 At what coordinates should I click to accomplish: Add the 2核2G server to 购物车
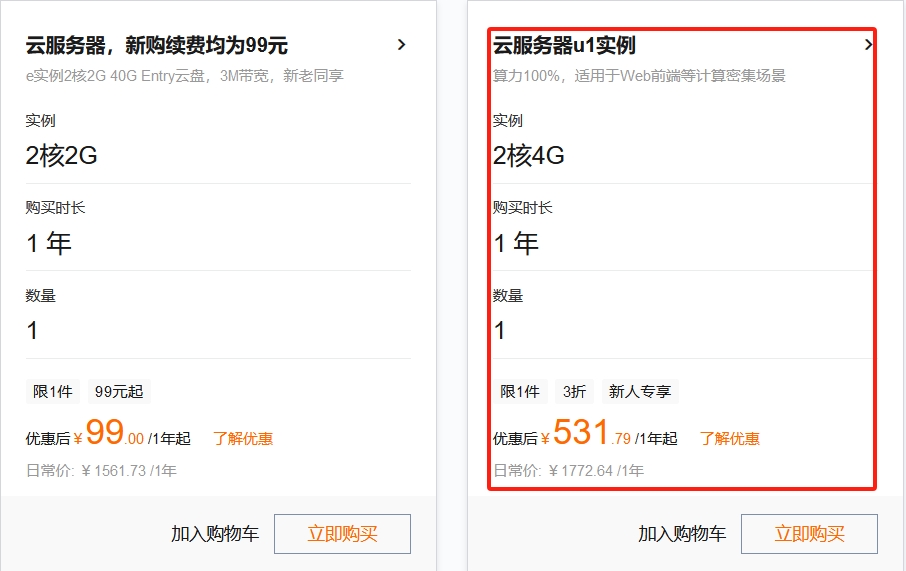coord(214,533)
